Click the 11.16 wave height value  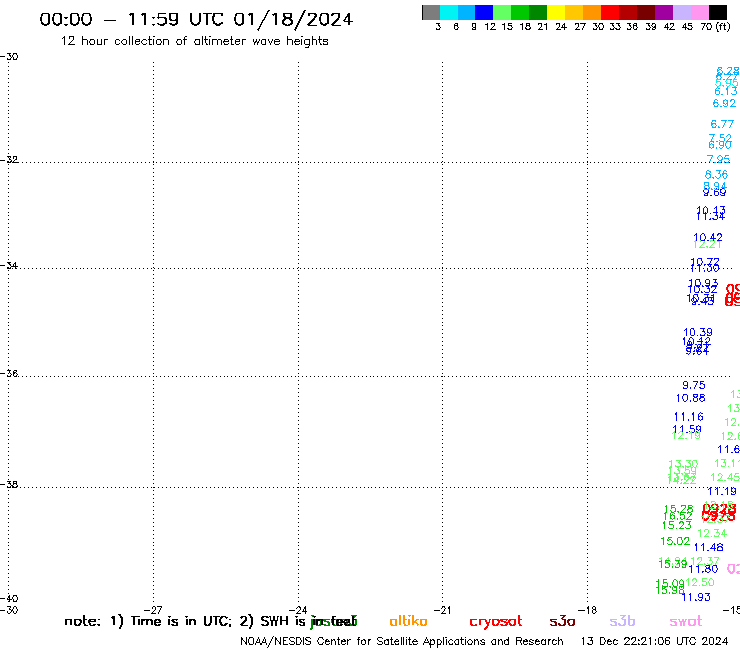point(689,417)
